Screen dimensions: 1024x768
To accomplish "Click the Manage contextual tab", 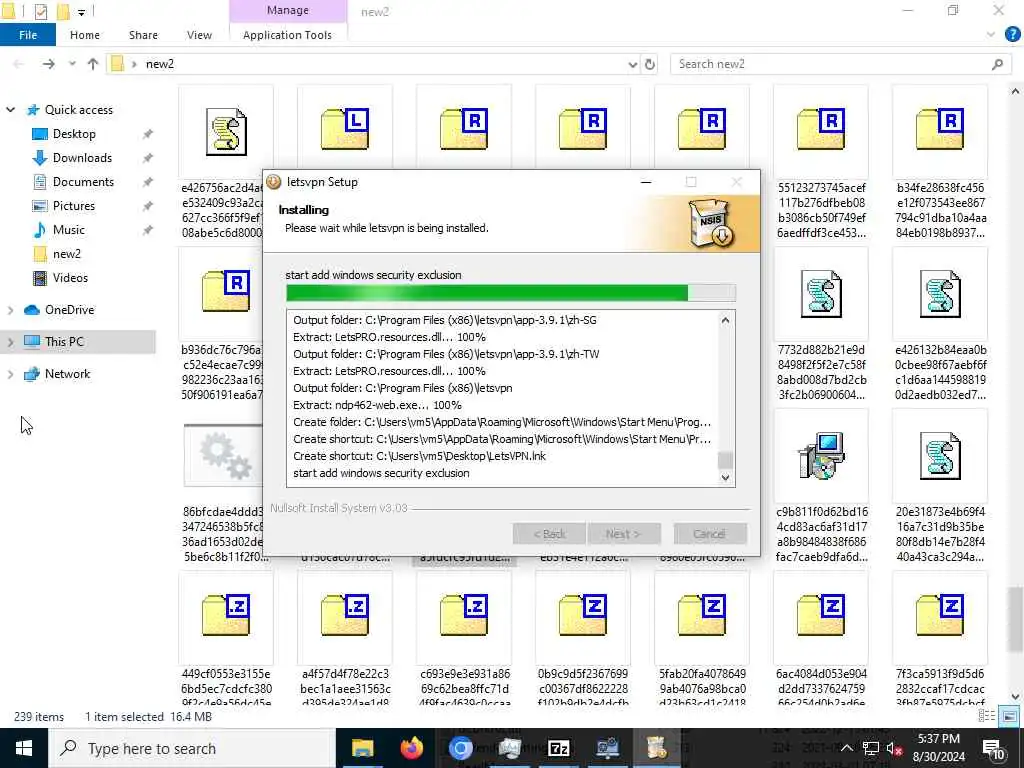I will point(287,10).
